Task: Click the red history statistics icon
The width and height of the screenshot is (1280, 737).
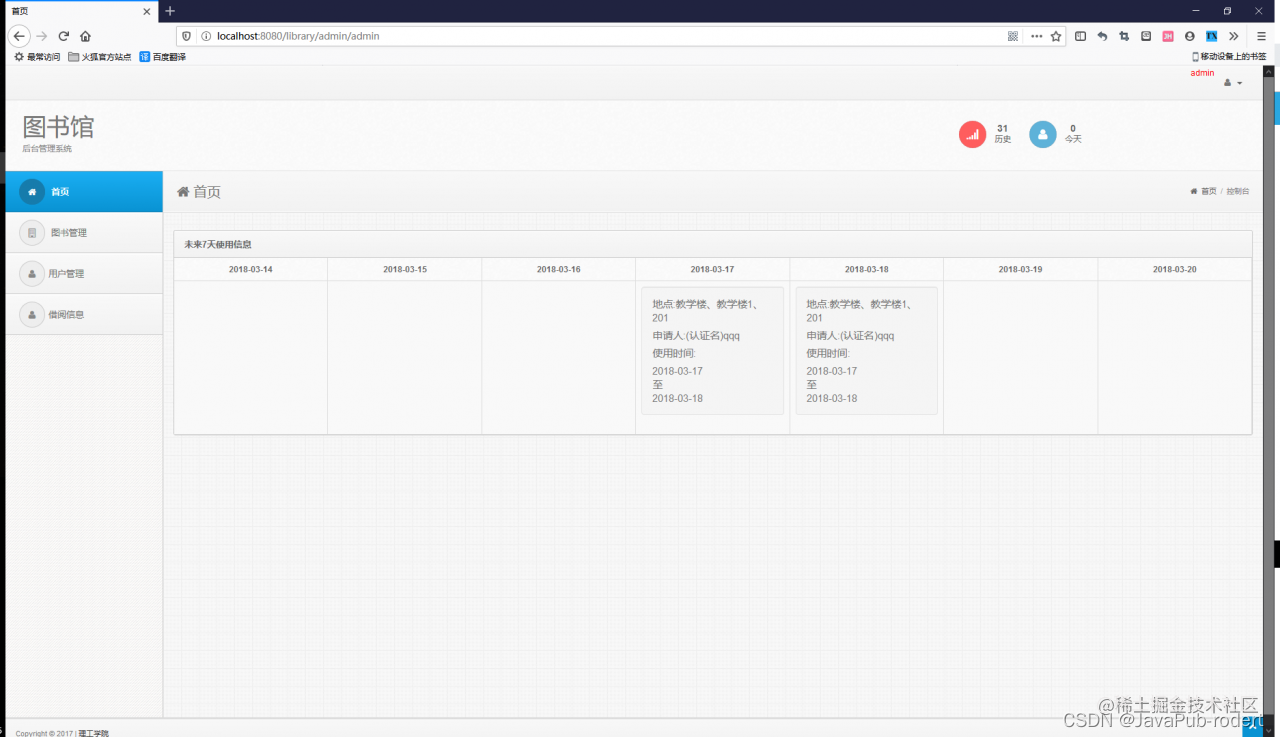Action: click(x=972, y=134)
